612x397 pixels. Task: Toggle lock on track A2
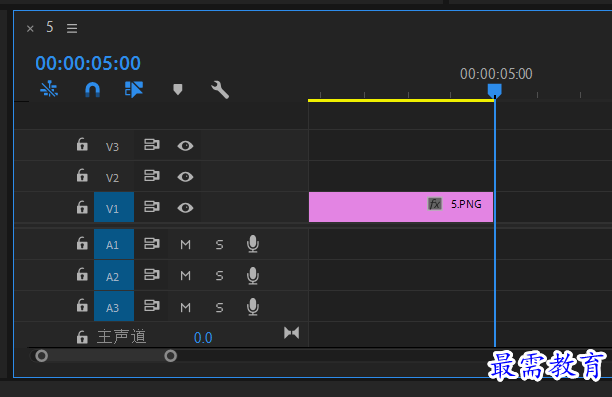tap(82, 274)
